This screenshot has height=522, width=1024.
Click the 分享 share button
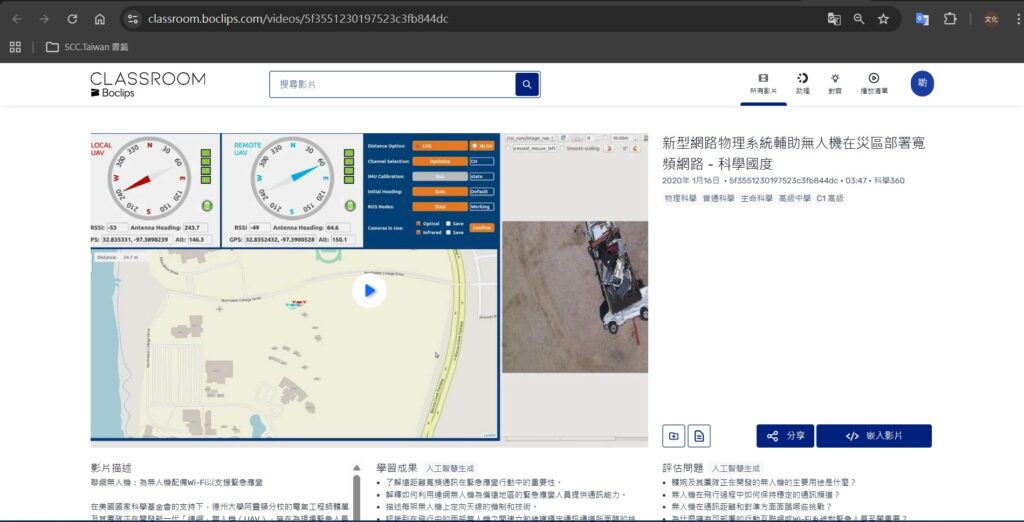coord(785,436)
